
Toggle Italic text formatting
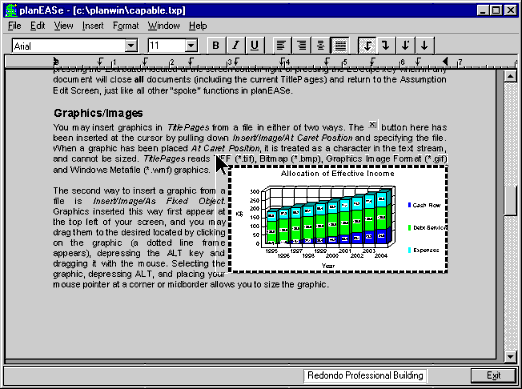[x=235, y=45]
